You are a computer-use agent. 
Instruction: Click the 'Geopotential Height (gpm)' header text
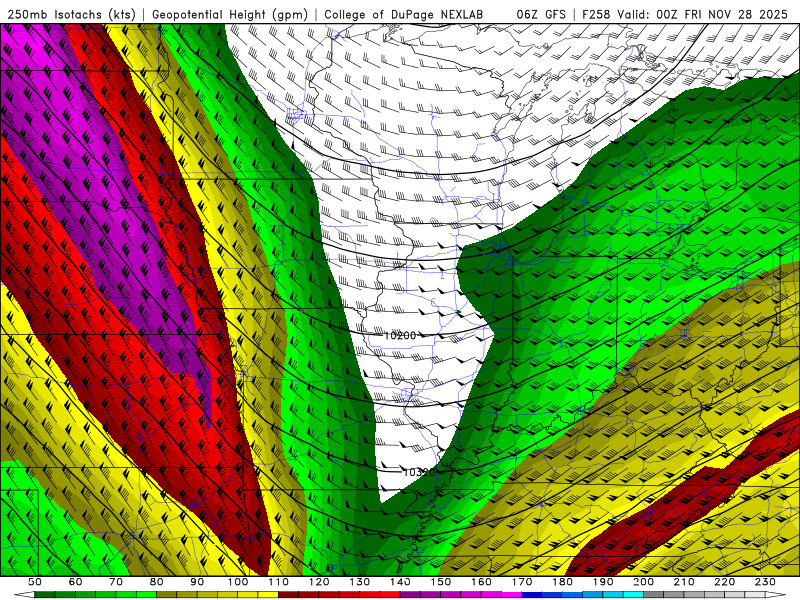230,14
